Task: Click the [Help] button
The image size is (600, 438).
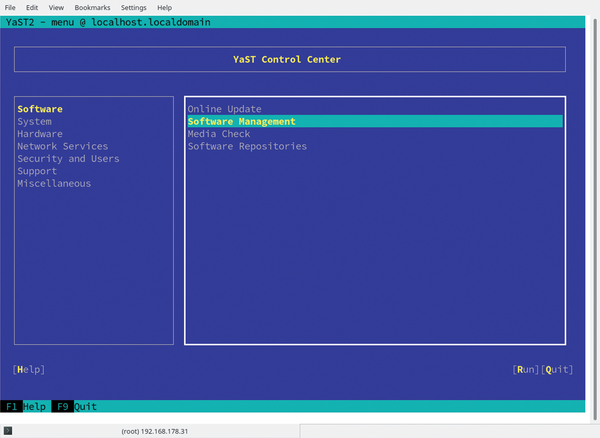Action: pyautogui.click(x=29, y=370)
